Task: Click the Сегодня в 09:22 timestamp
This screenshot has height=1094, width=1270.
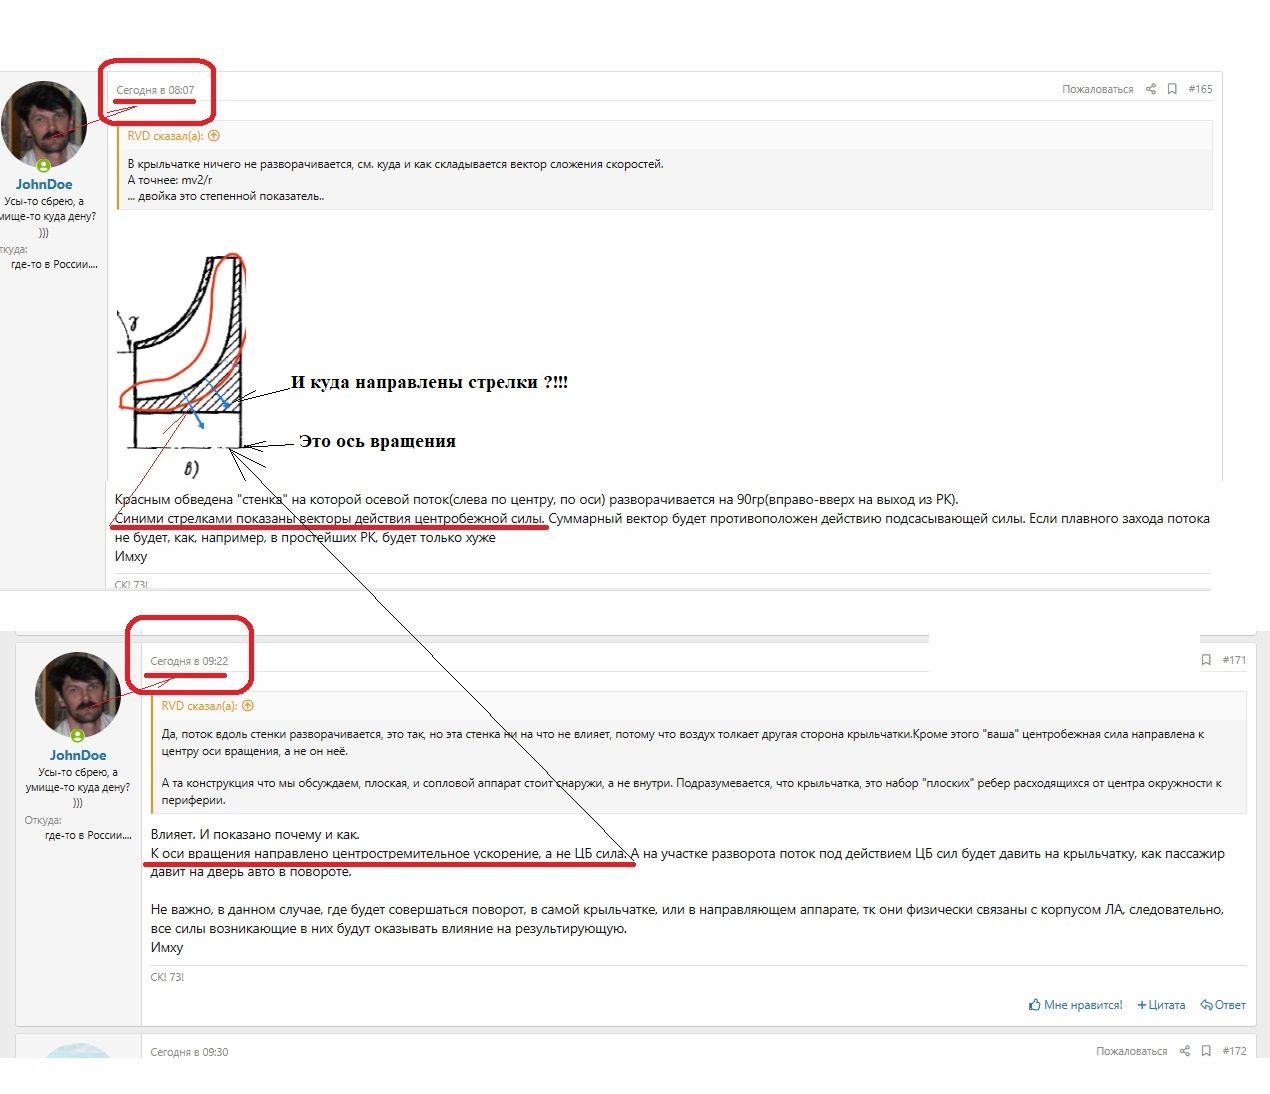Action: pos(189,661)
